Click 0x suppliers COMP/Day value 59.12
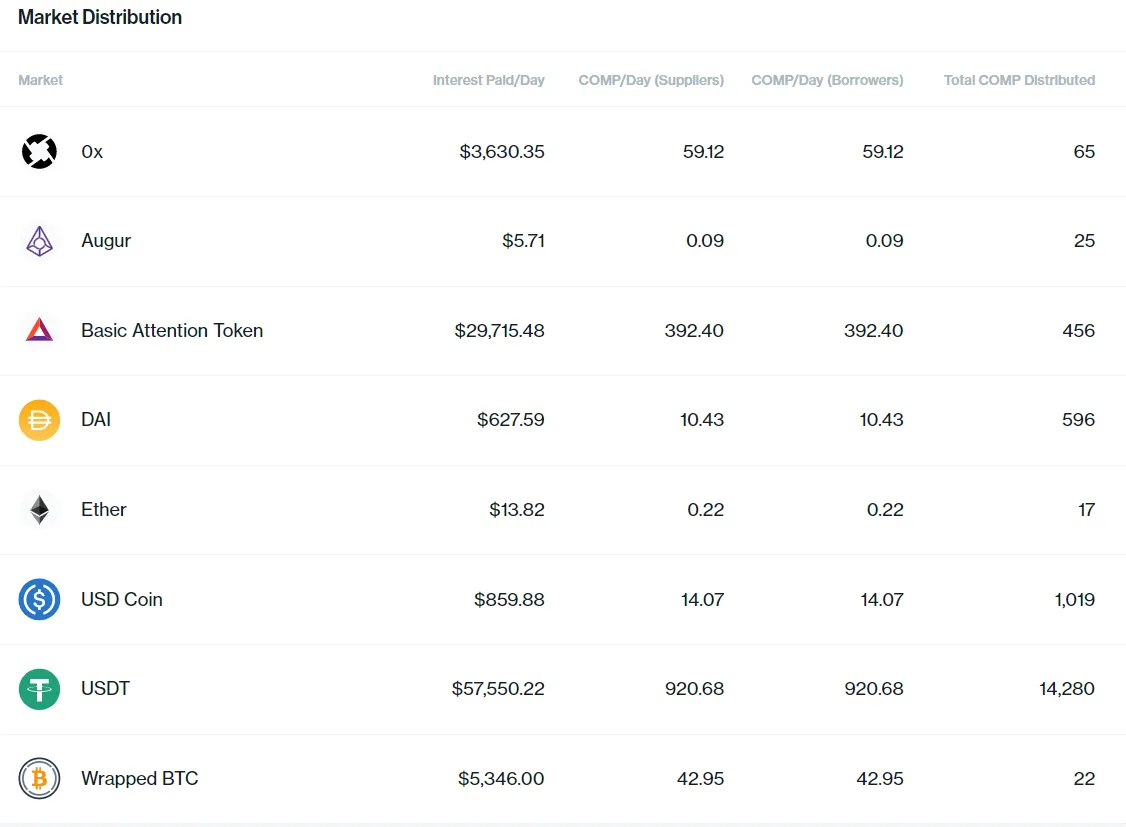Viewport: 1126px width, 827px height. (704, 151)
